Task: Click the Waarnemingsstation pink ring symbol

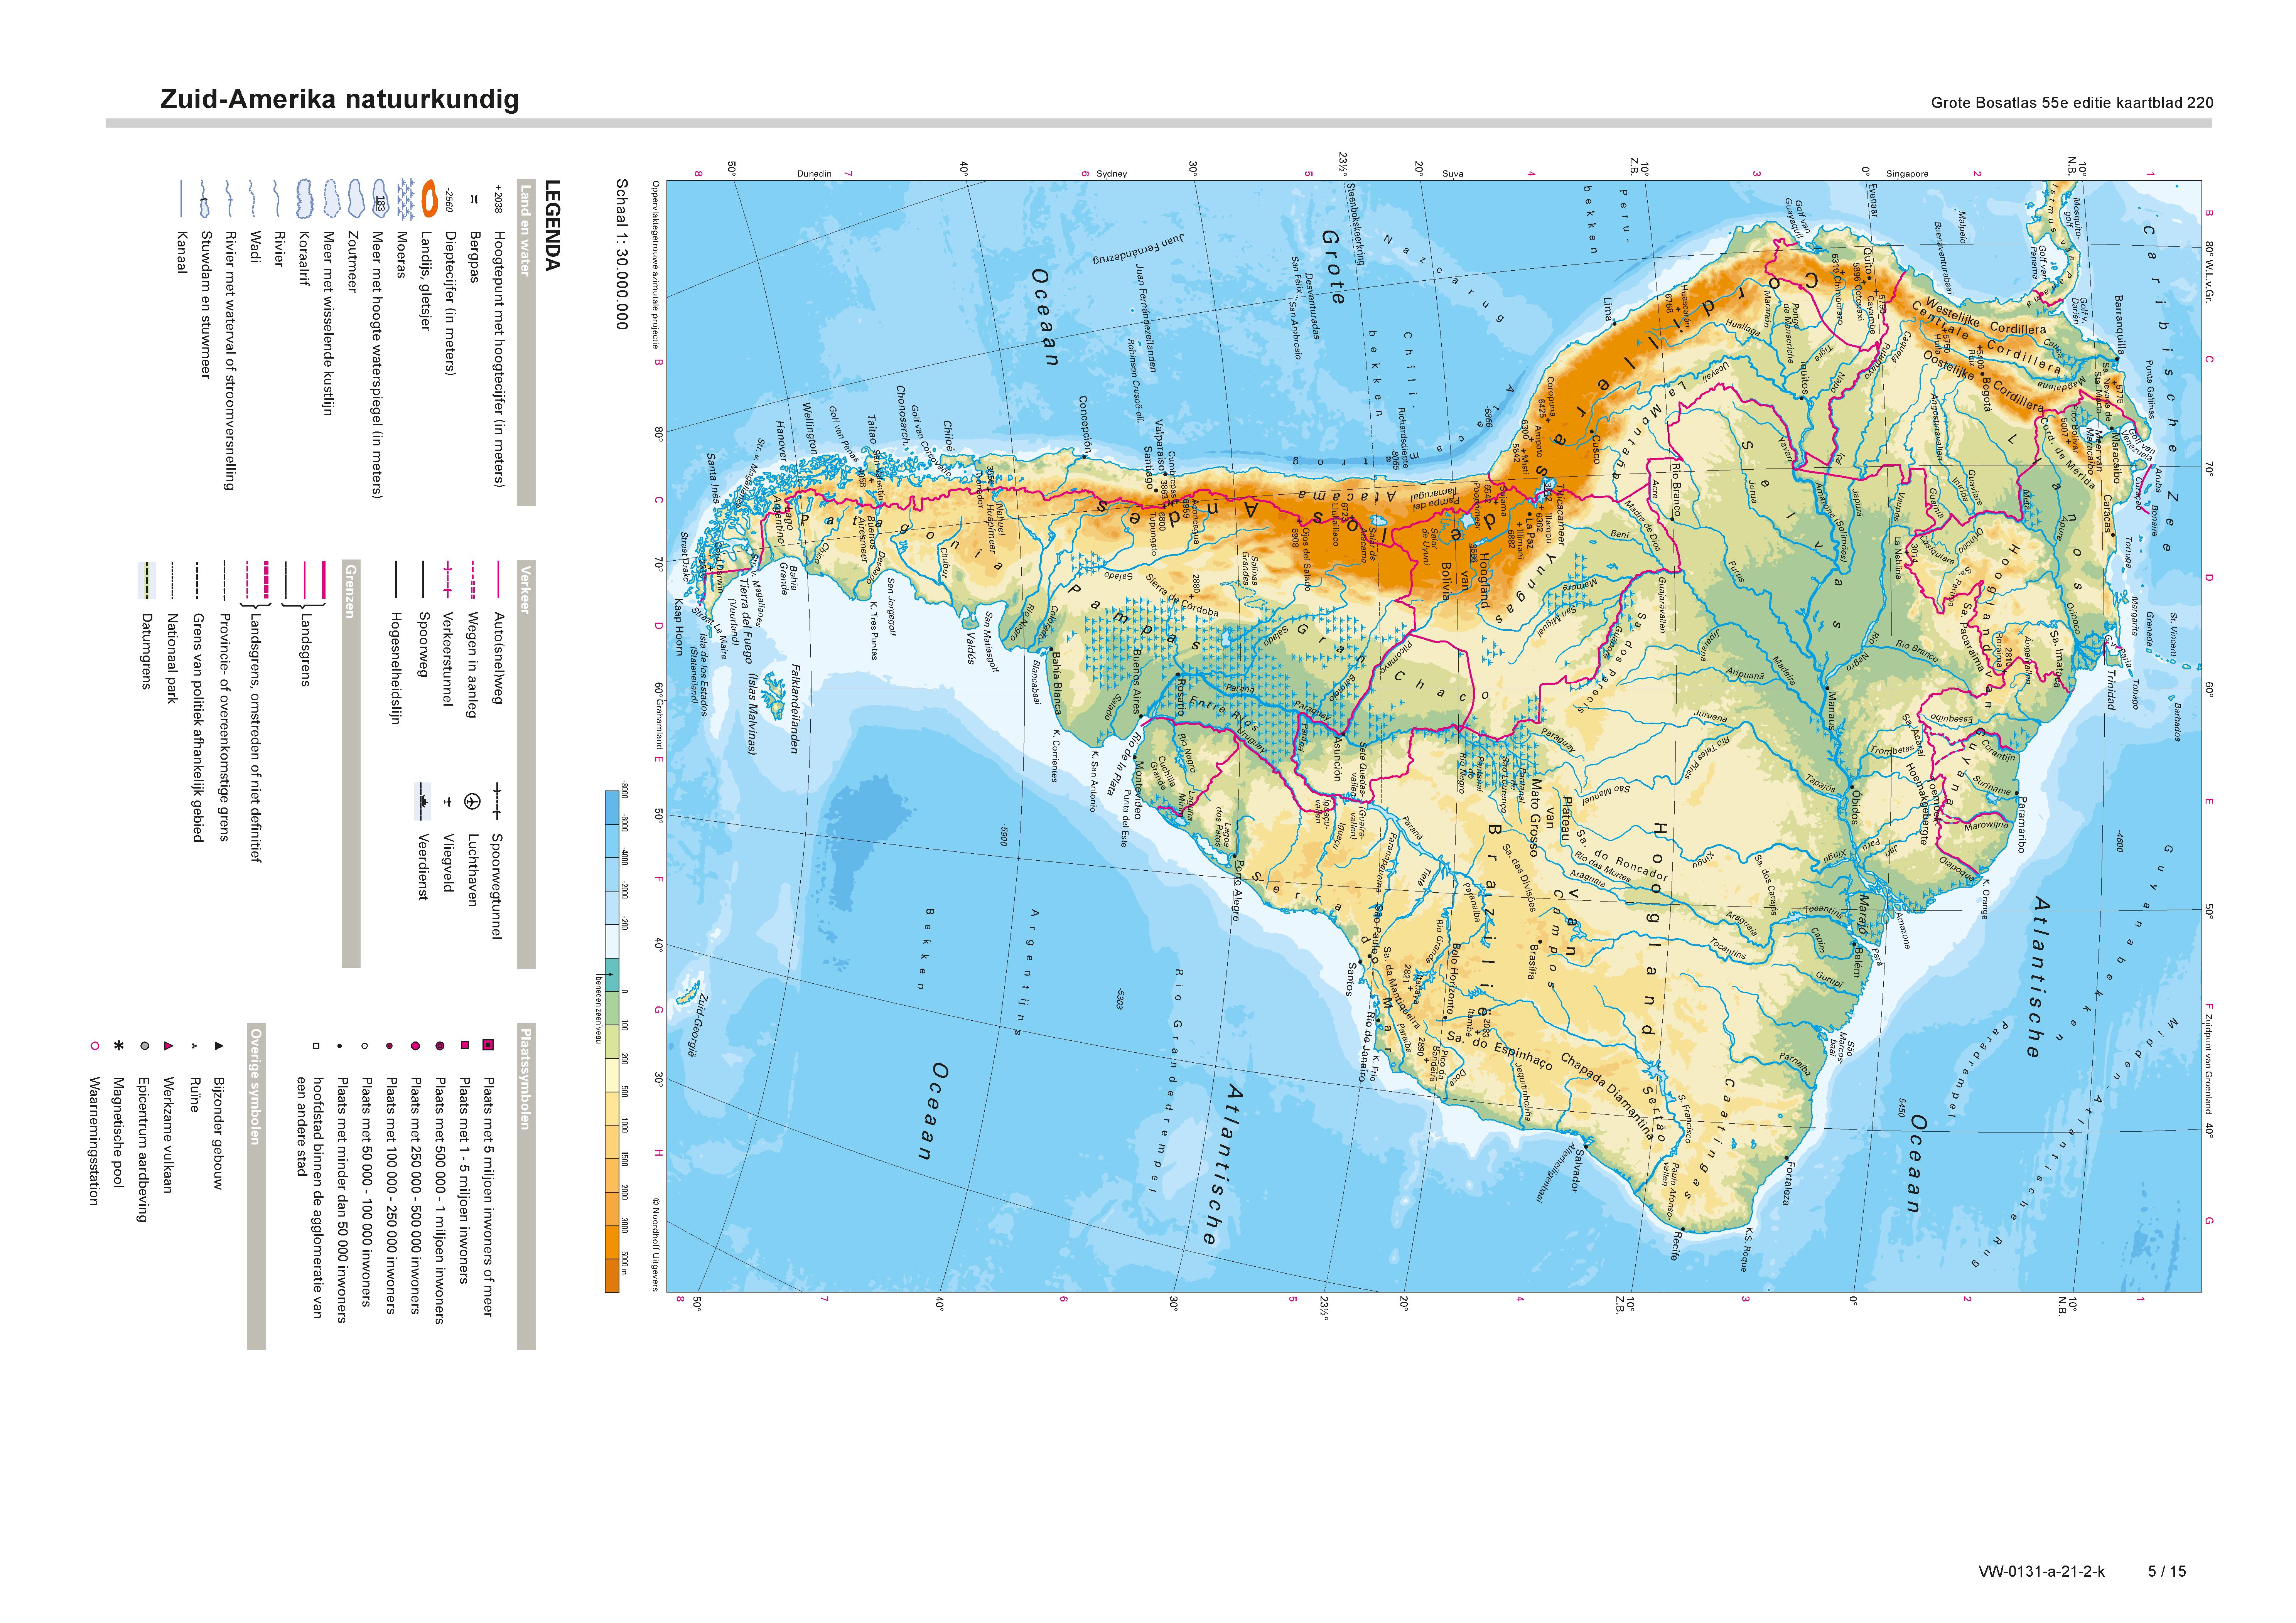Action: (x=94, y=1046)
